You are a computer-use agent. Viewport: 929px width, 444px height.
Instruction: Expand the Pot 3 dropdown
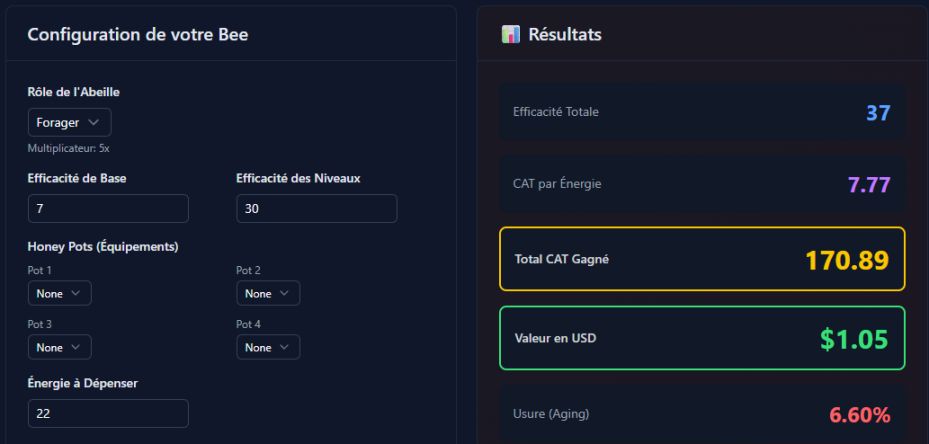pos(59,347)
